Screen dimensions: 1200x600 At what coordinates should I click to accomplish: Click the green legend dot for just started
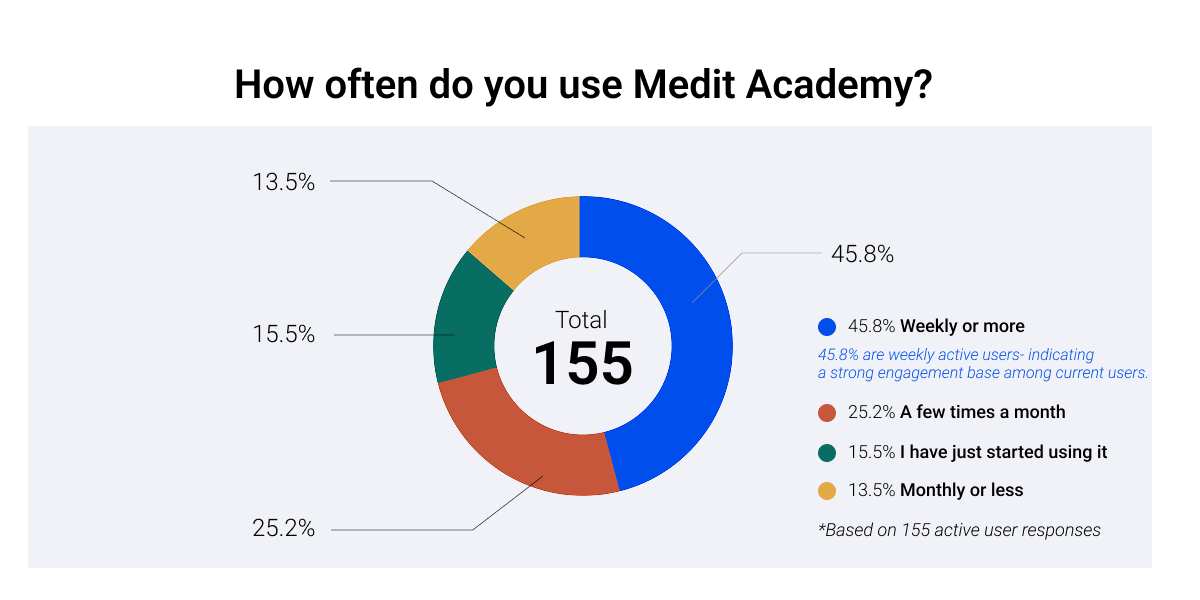point(826,452)
